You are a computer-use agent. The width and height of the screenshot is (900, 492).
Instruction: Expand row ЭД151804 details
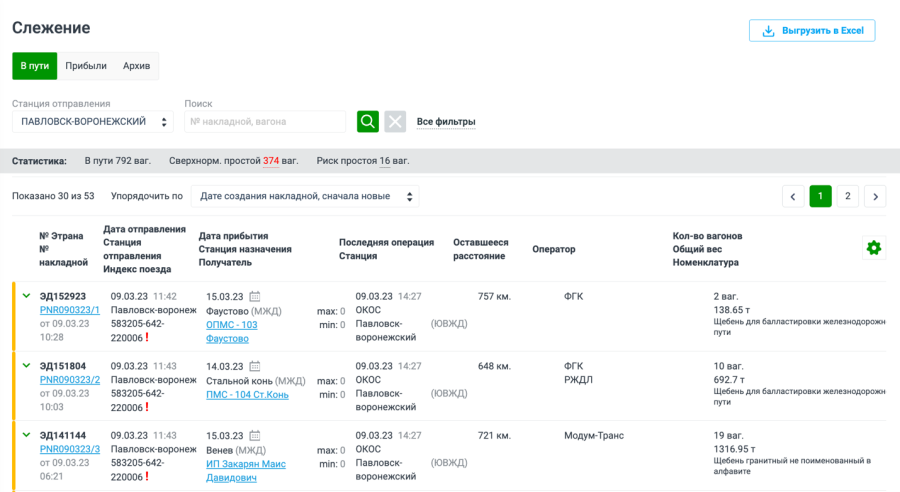pos(26,366)
